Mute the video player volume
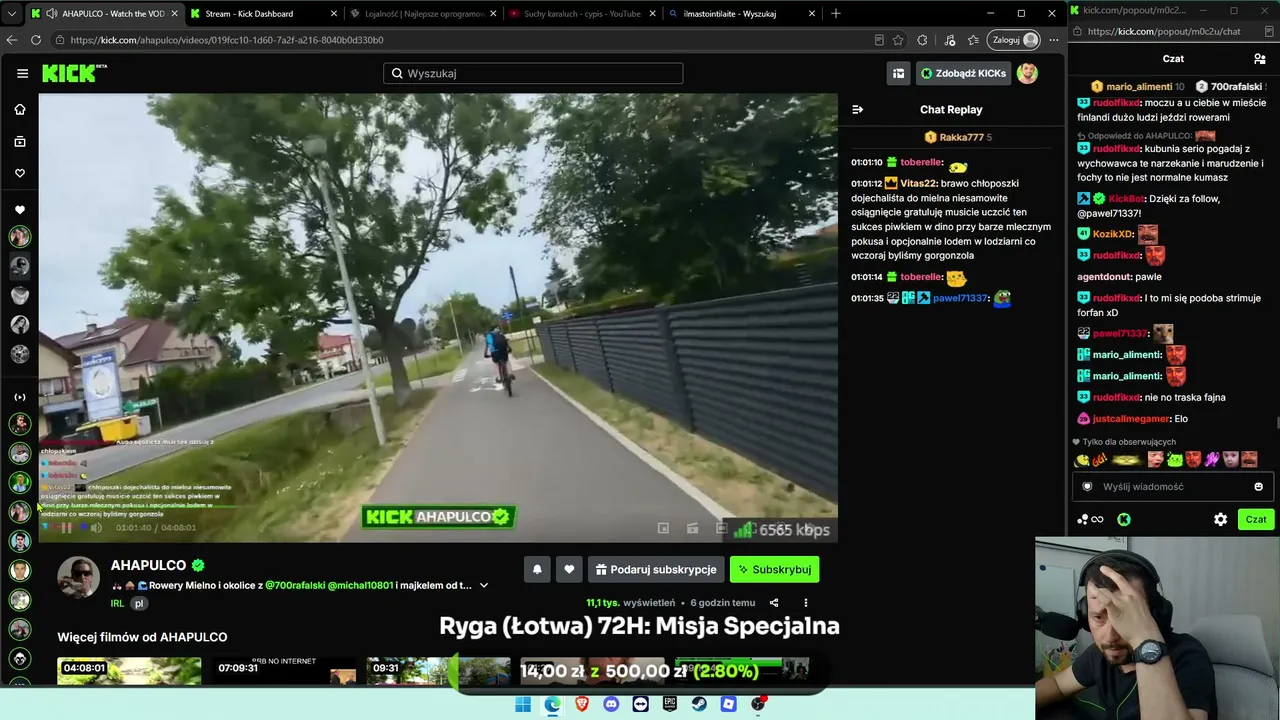The width and height of the screenshot is (1280, 720). [97, 528]
